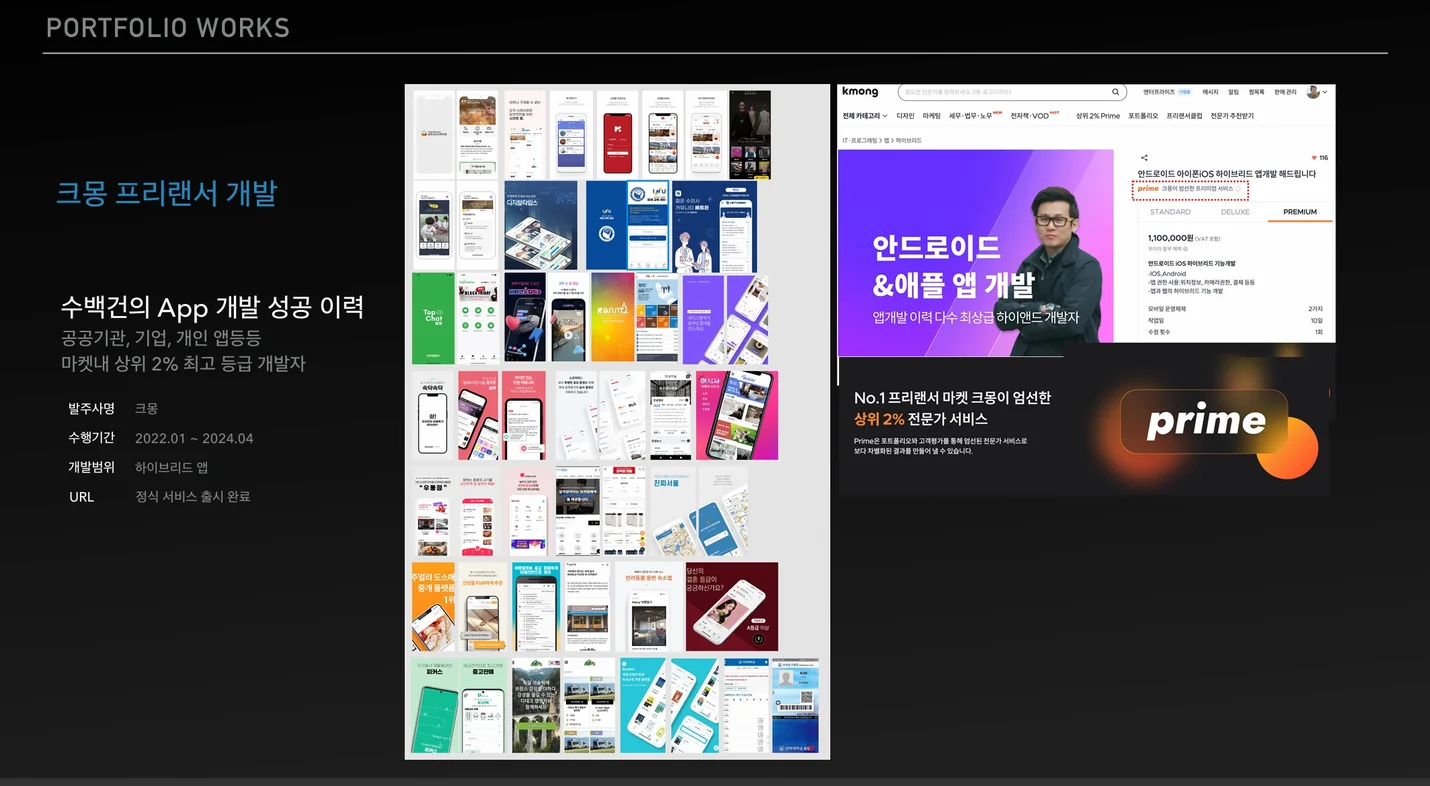Click the dark red wedding grade app thumbnail
Screen dimensions: 1430x786
(732, 606)
